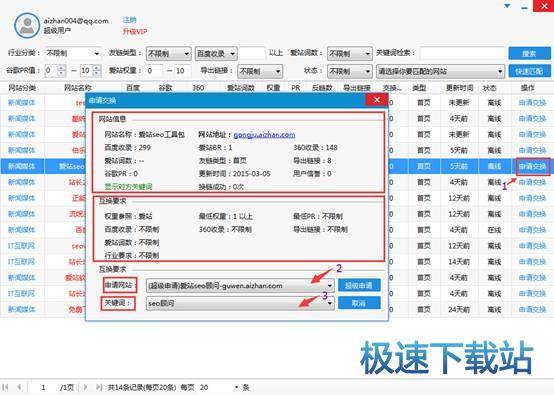Sort by 更新时间 column header
The image size is (554, 395).
pos(459,88)
